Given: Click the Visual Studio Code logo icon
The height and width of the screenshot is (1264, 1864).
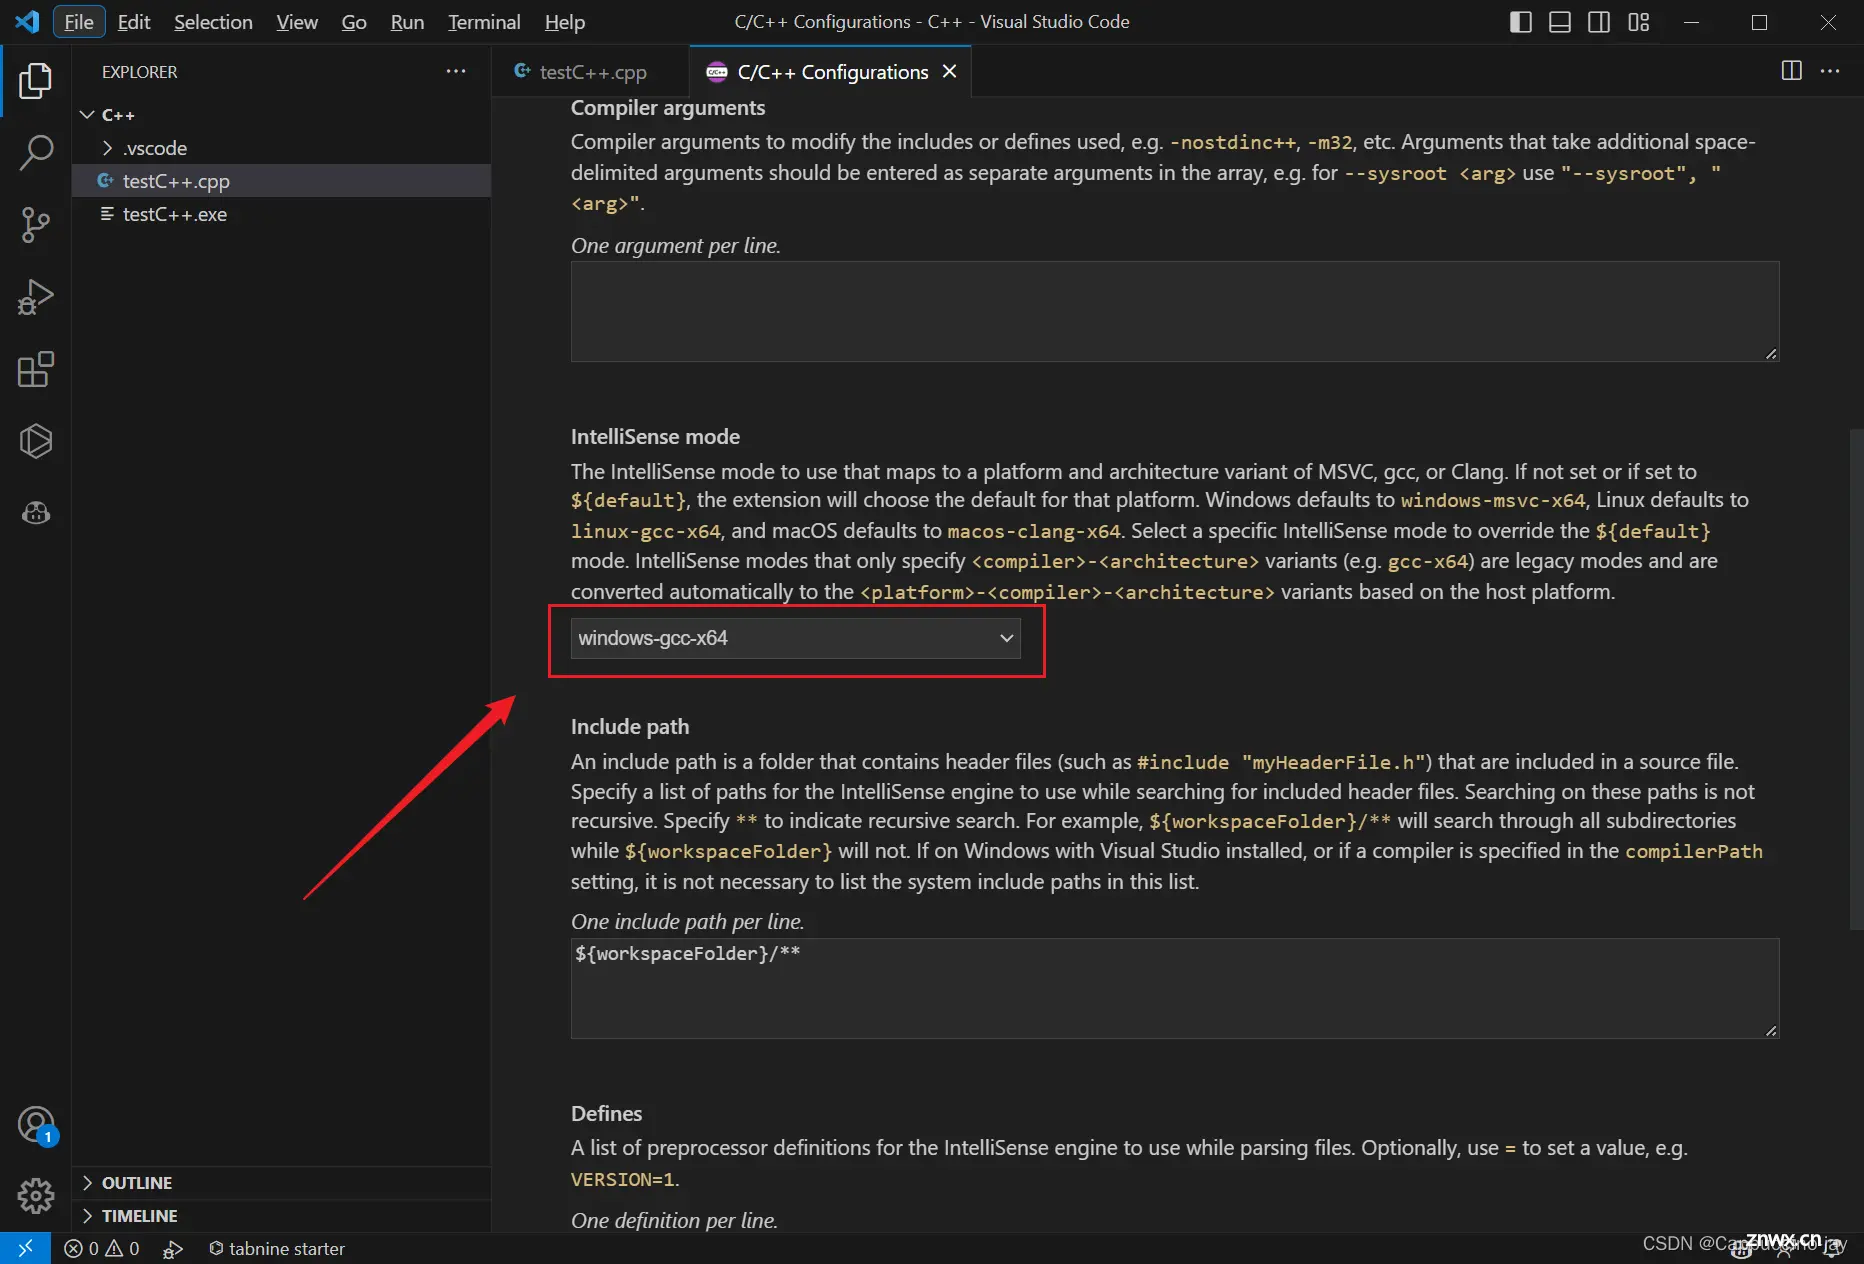Looking at the screenshot, I should click(x=27, y=21).
